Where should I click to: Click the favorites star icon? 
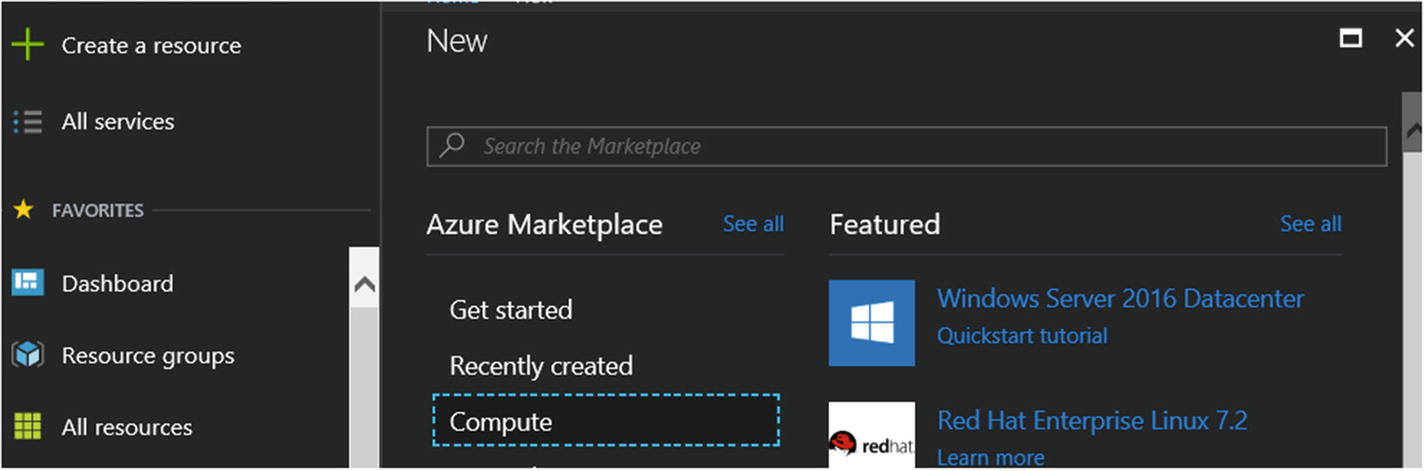click(24, 210)
